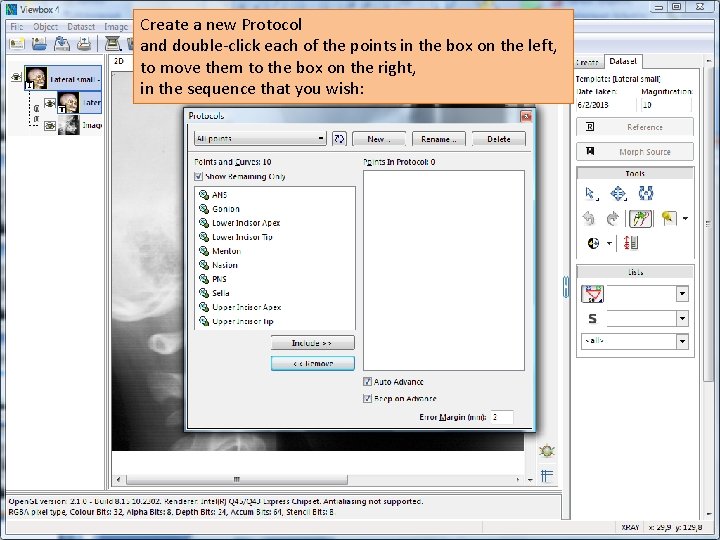Open the All points protocol dropdown
Image resolution: width=720 pixels, height=540 pixels.
point(260,138)
